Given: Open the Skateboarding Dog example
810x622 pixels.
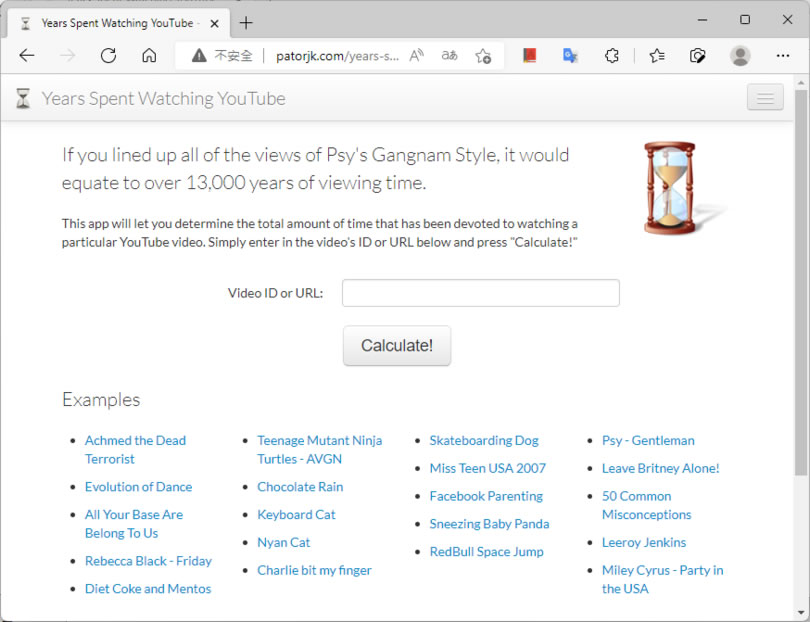Looking at the screenshot, I should pyautogui.click(x=484, y=440).
